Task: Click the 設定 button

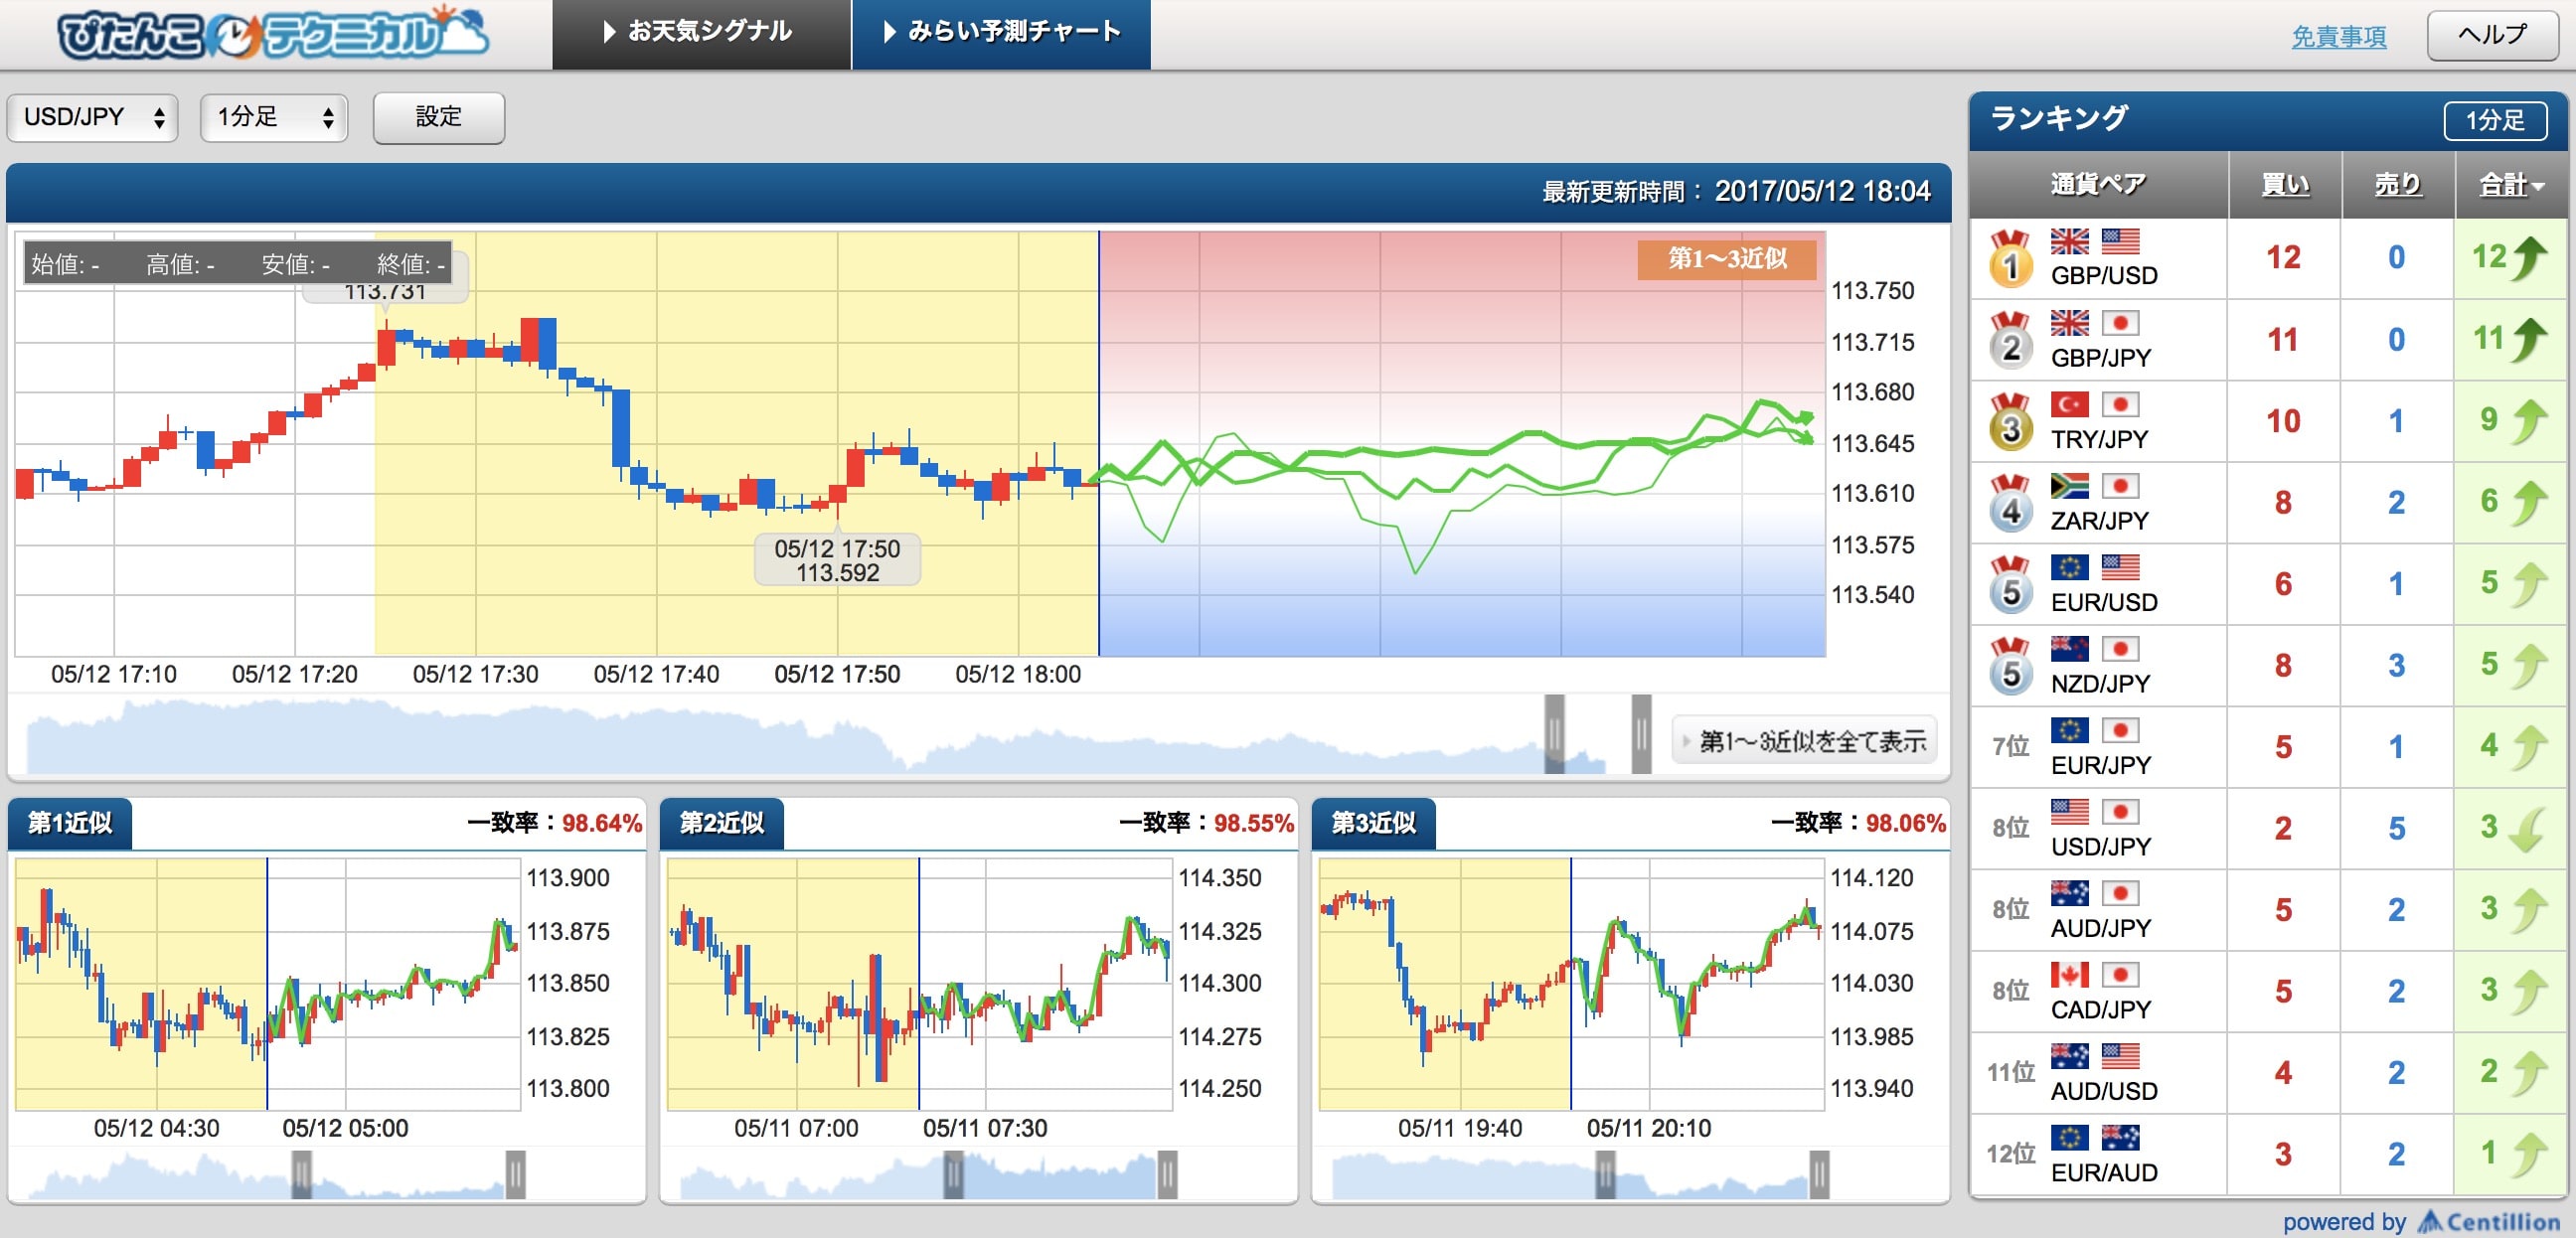Action: click(x=439, y=118)
